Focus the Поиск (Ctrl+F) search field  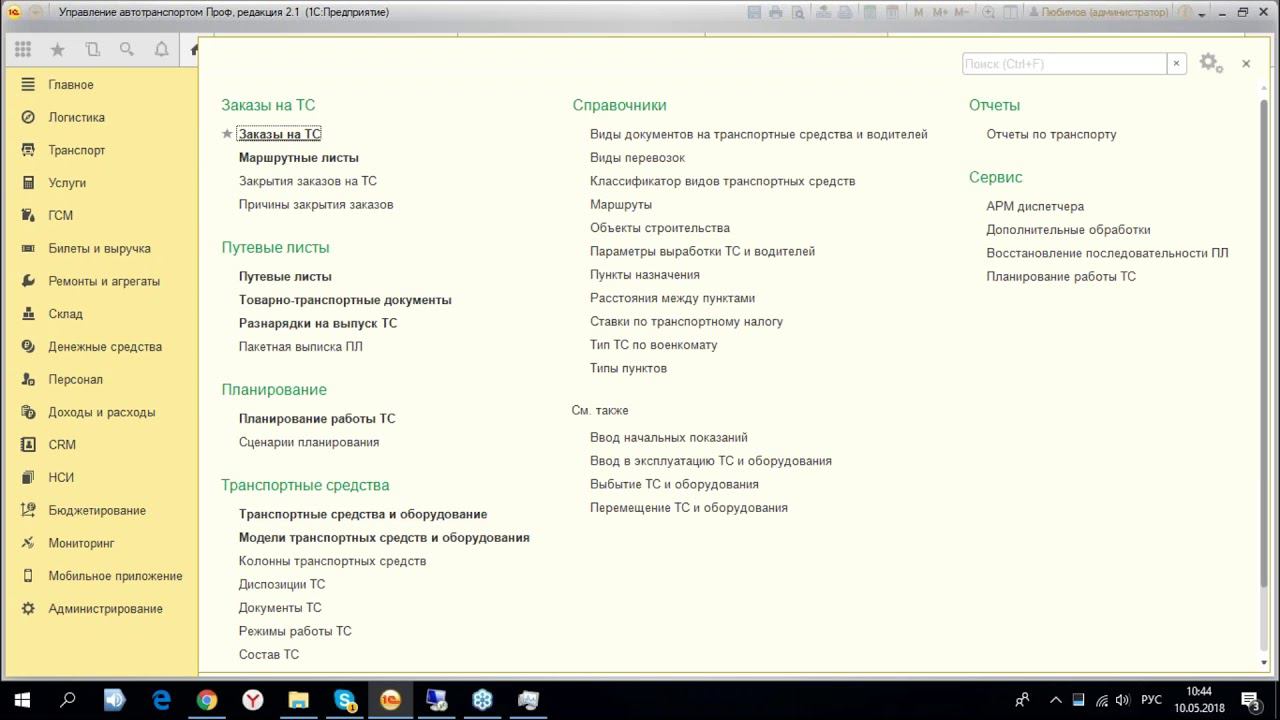coord(1064,63)
